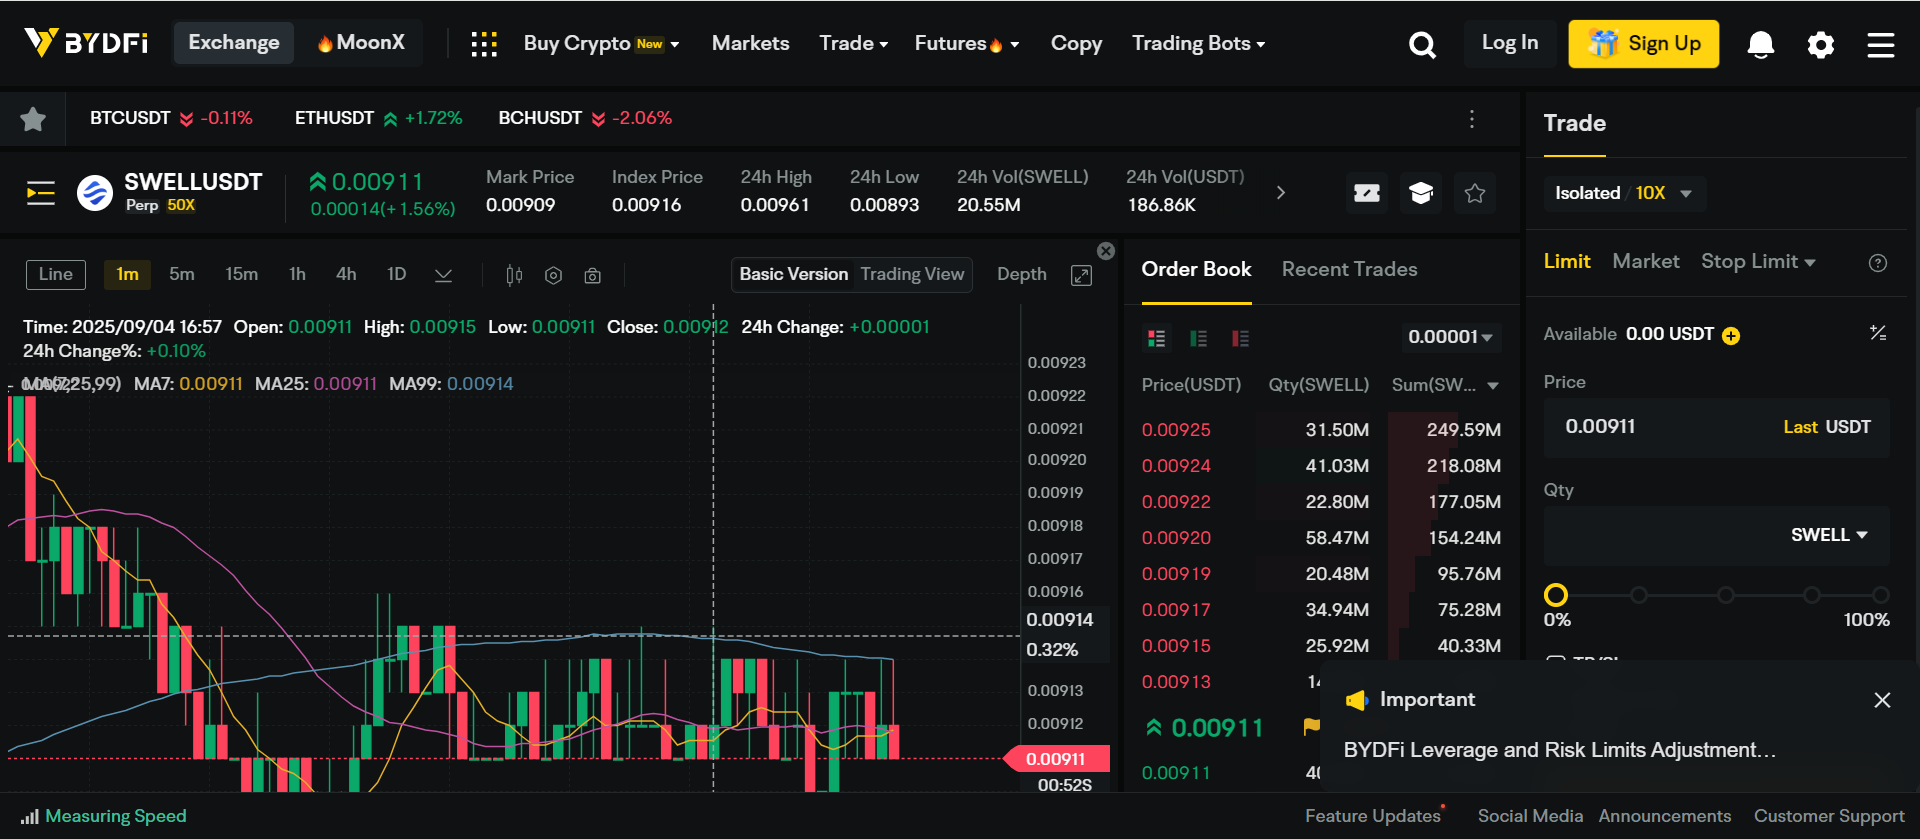Open Feature Updates link

click(1372, 817)
